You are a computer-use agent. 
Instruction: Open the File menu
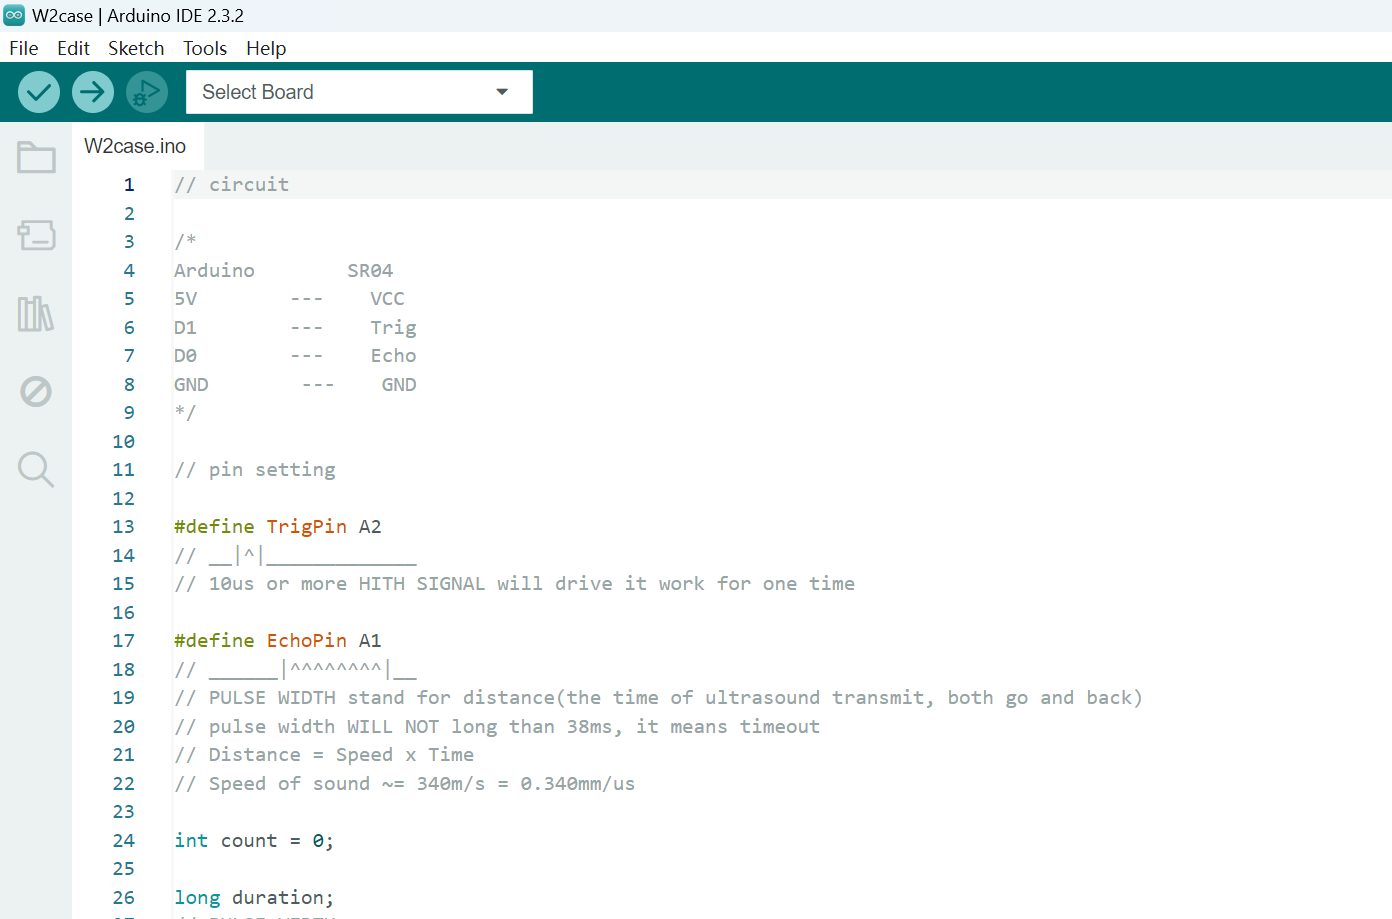click(24, 48)
